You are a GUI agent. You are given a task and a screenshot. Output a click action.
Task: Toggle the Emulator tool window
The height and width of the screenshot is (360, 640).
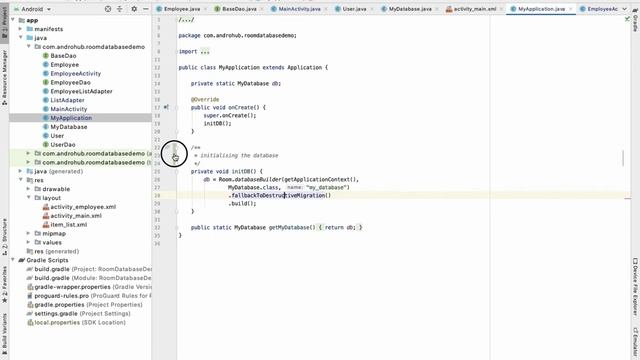[635, 343]
